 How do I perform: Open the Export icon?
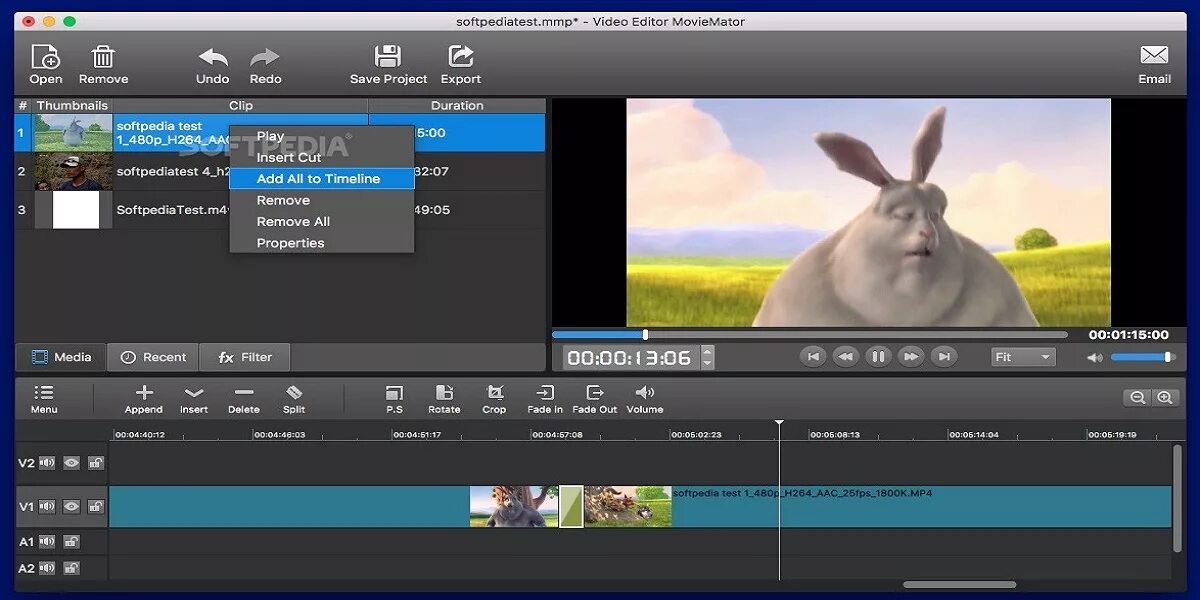tap(461, 57)
